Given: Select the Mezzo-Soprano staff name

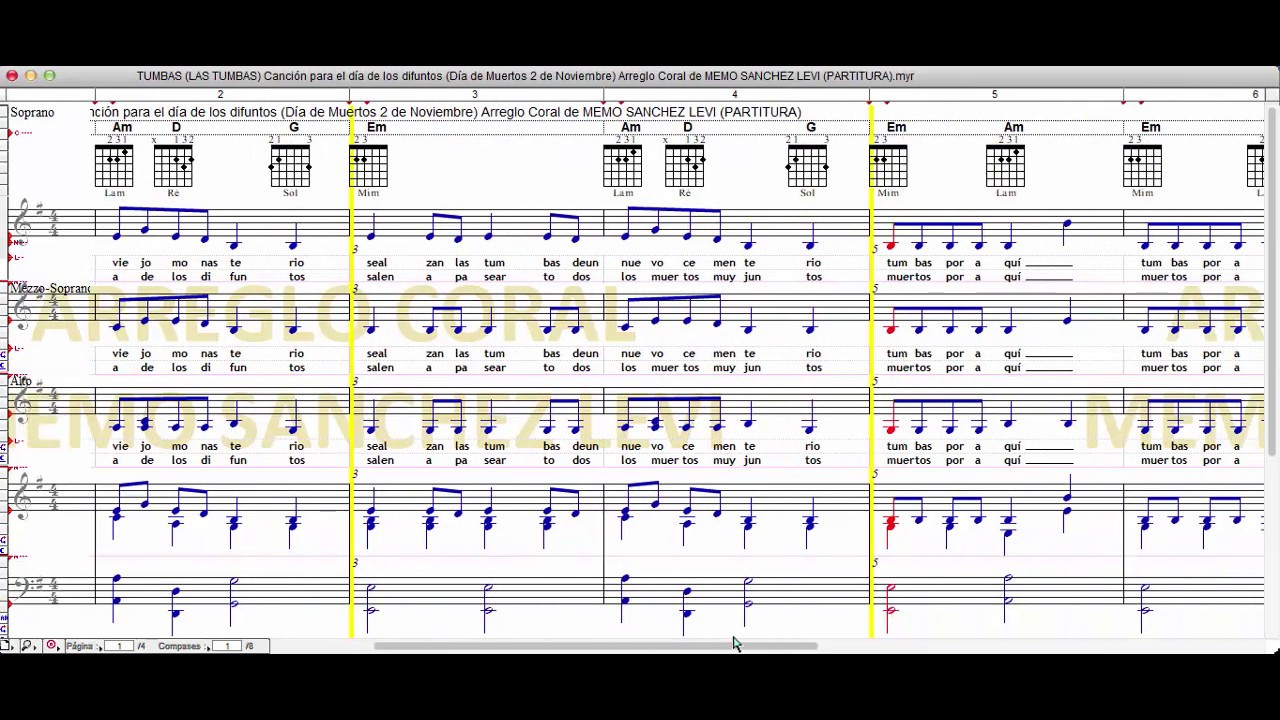Looking at the screenshot, I should tap(50, 288).
